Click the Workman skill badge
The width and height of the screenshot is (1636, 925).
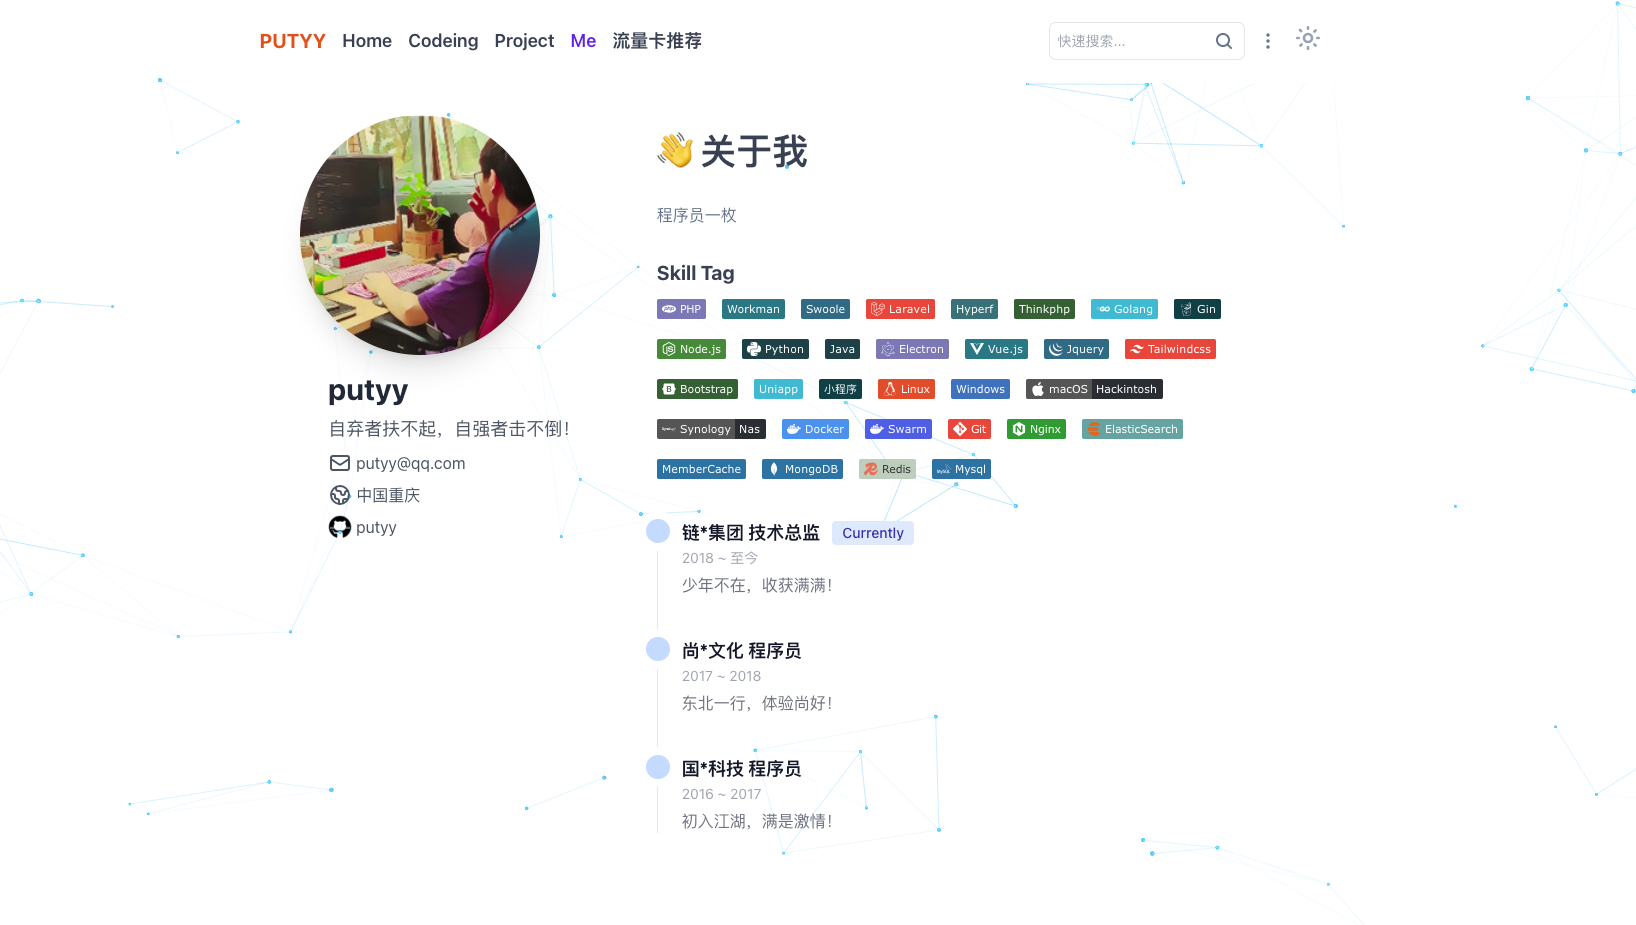(753, 309)
